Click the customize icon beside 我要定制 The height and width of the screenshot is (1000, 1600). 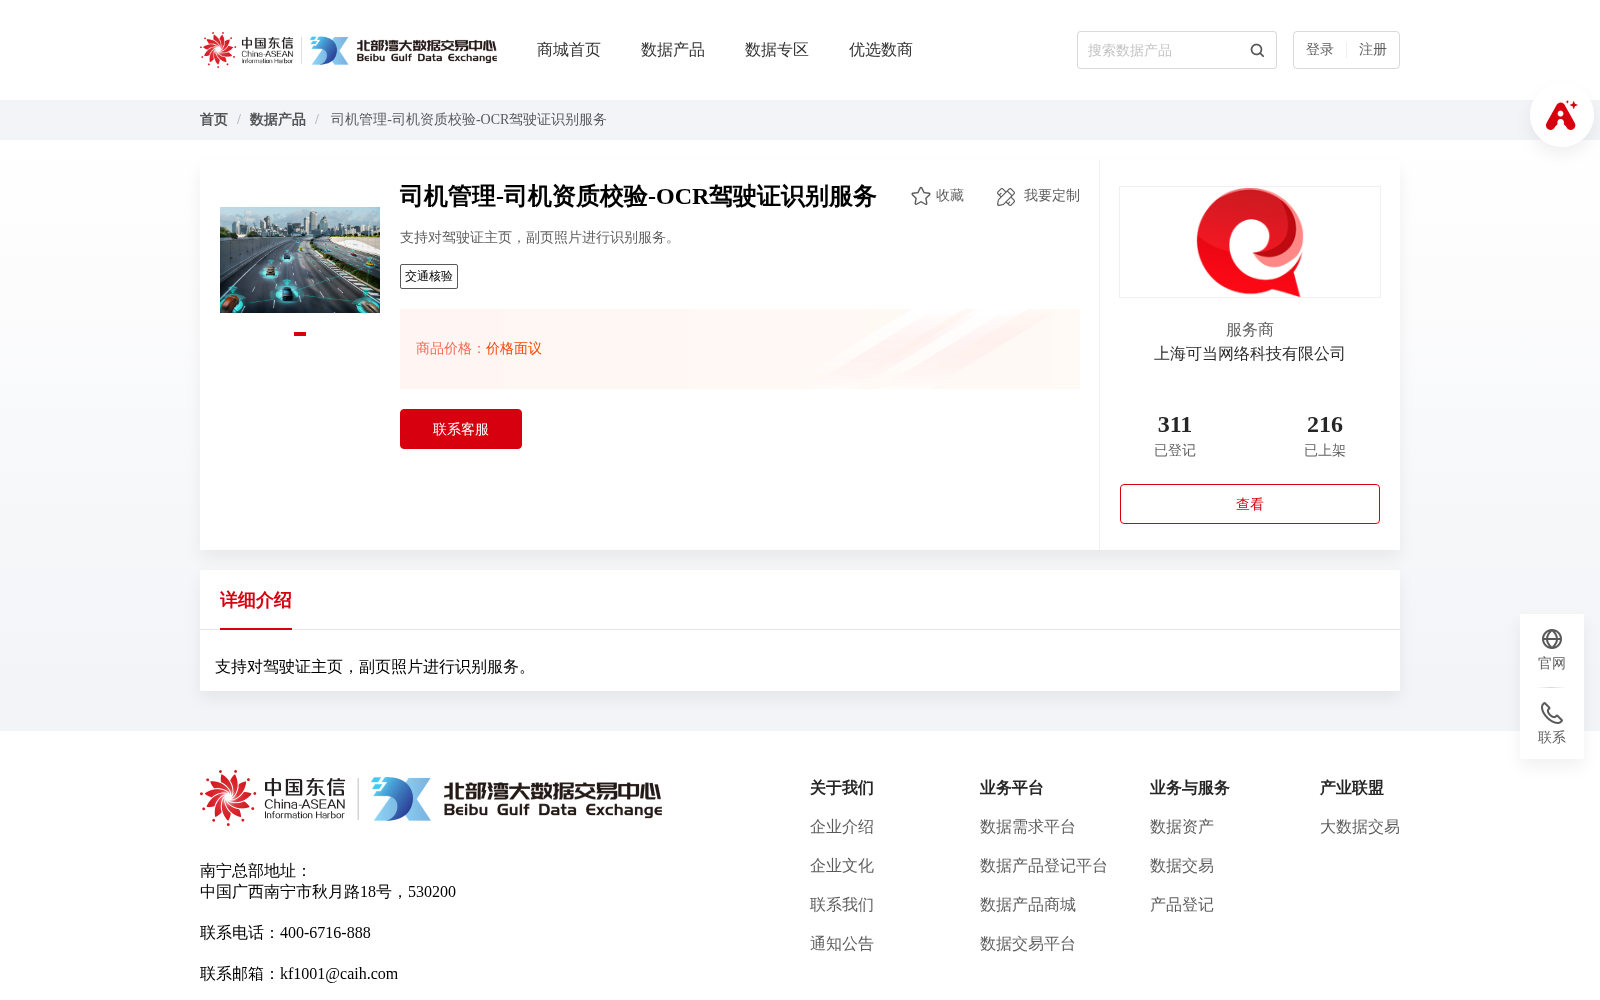(1006, 196)
